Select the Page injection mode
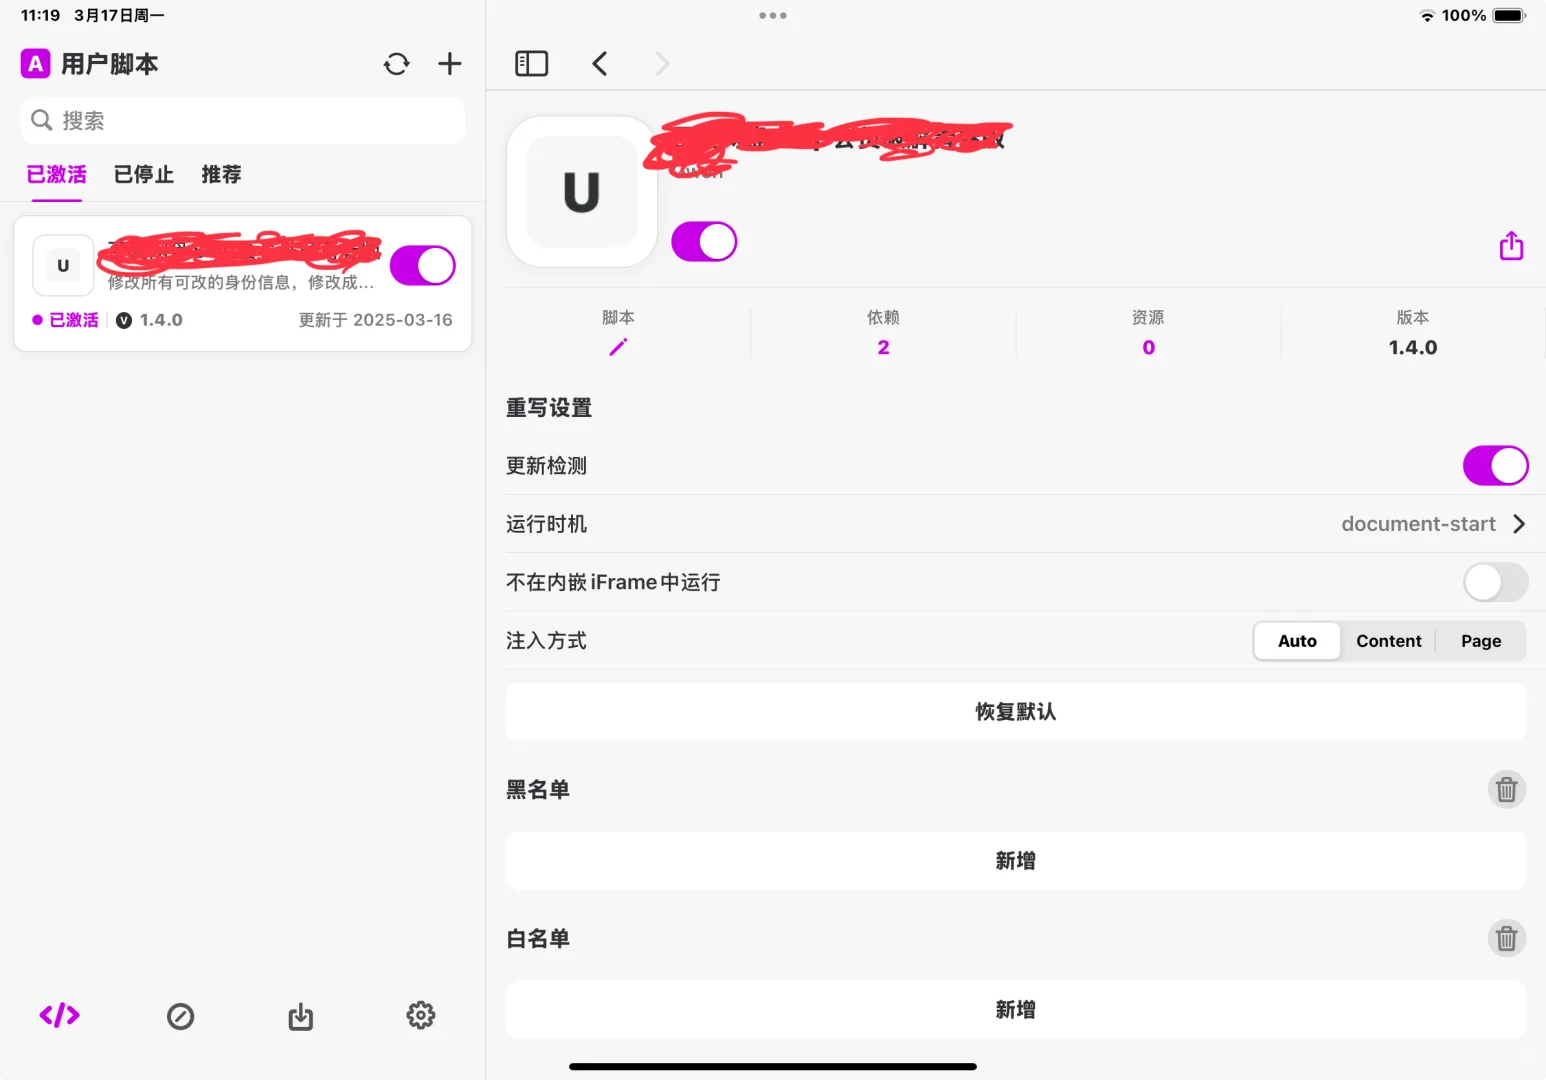Screen dimensions: 1546x1080 [x=1480, y=641]
